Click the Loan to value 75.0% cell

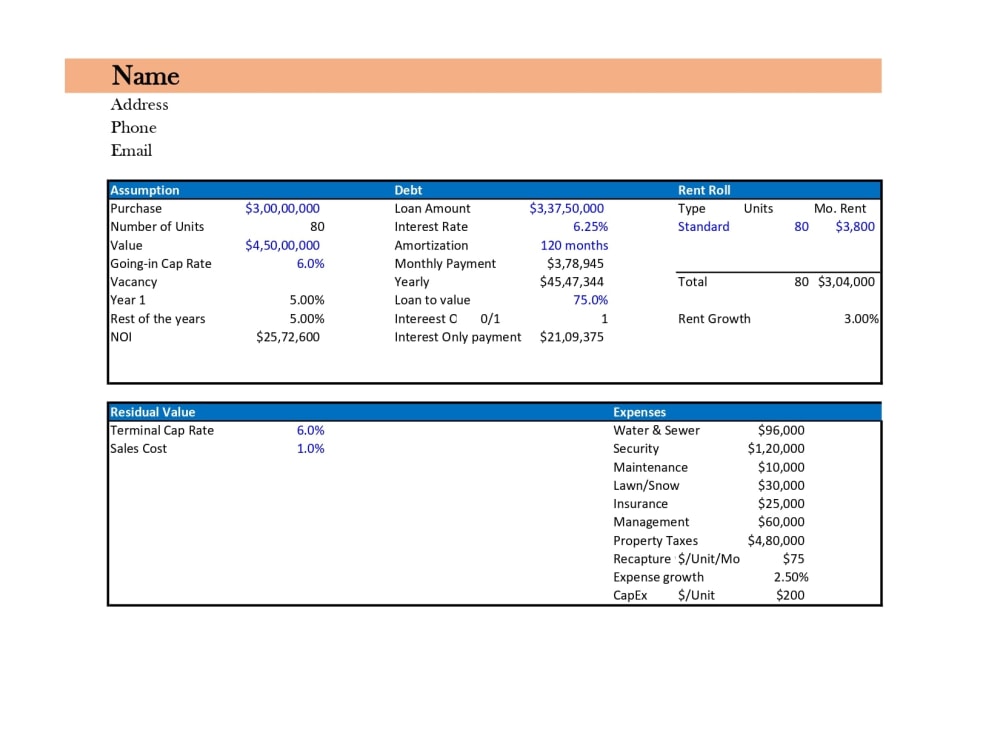point(591,300)
